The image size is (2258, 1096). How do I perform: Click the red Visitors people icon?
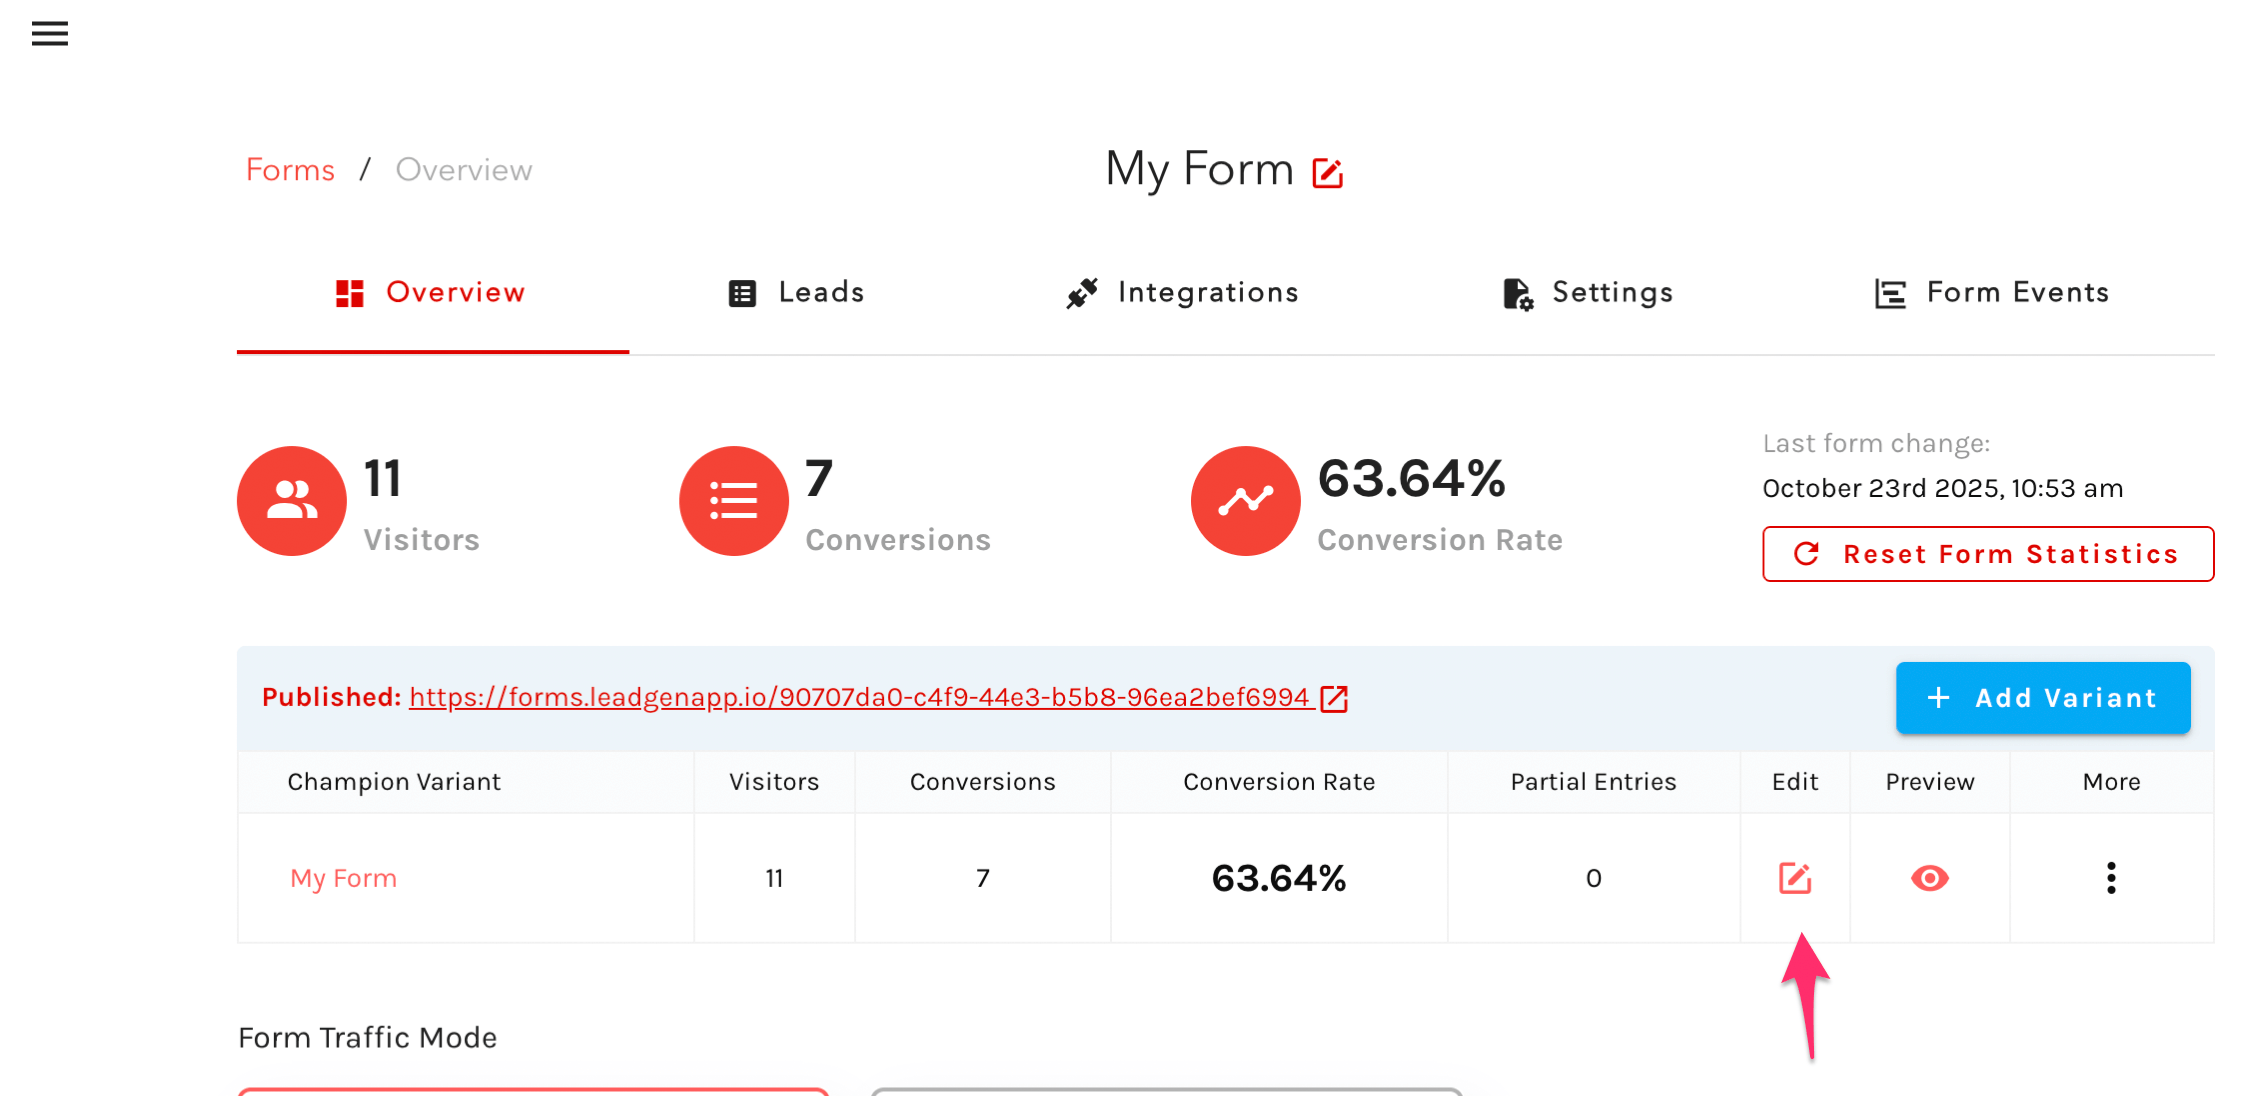pyautogui.click(x=291, y=500)
